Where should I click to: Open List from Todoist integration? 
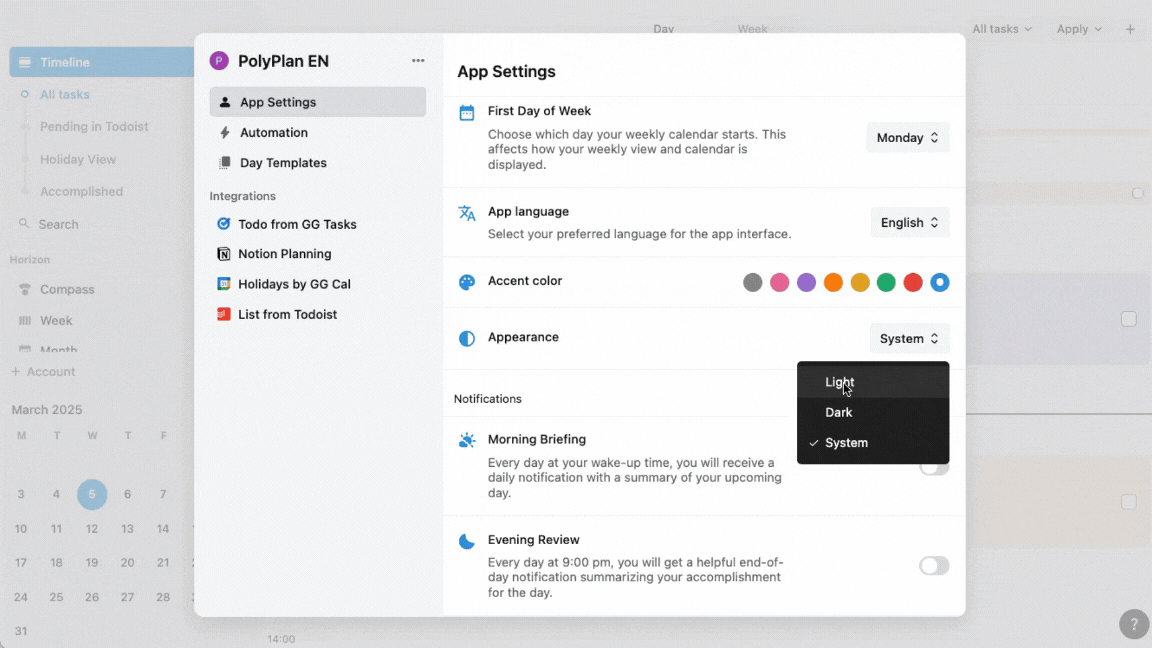click(x=287, y=314)
